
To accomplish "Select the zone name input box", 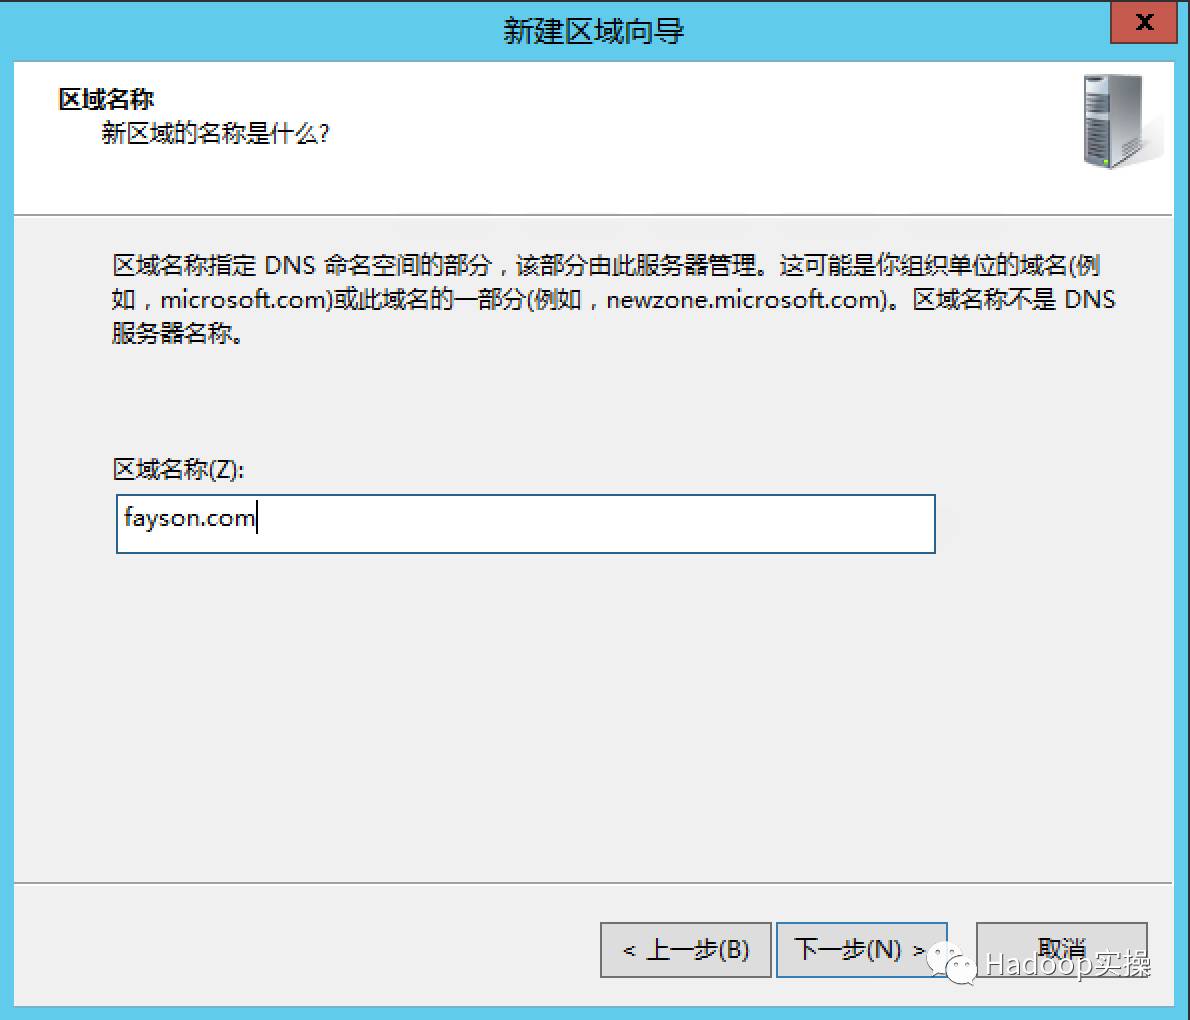I will tap(525, 523).
